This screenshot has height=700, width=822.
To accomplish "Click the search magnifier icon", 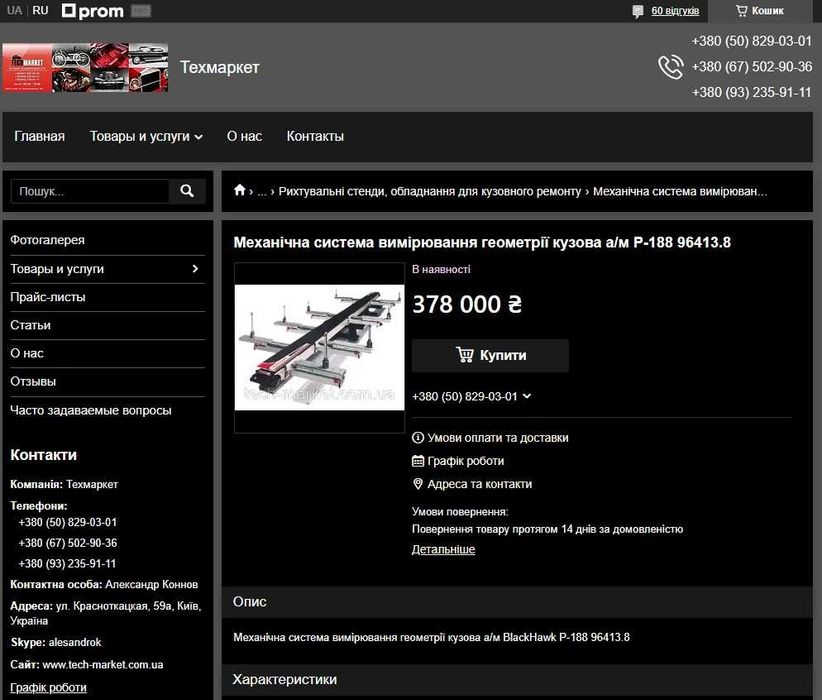I will tap(187, 191).
